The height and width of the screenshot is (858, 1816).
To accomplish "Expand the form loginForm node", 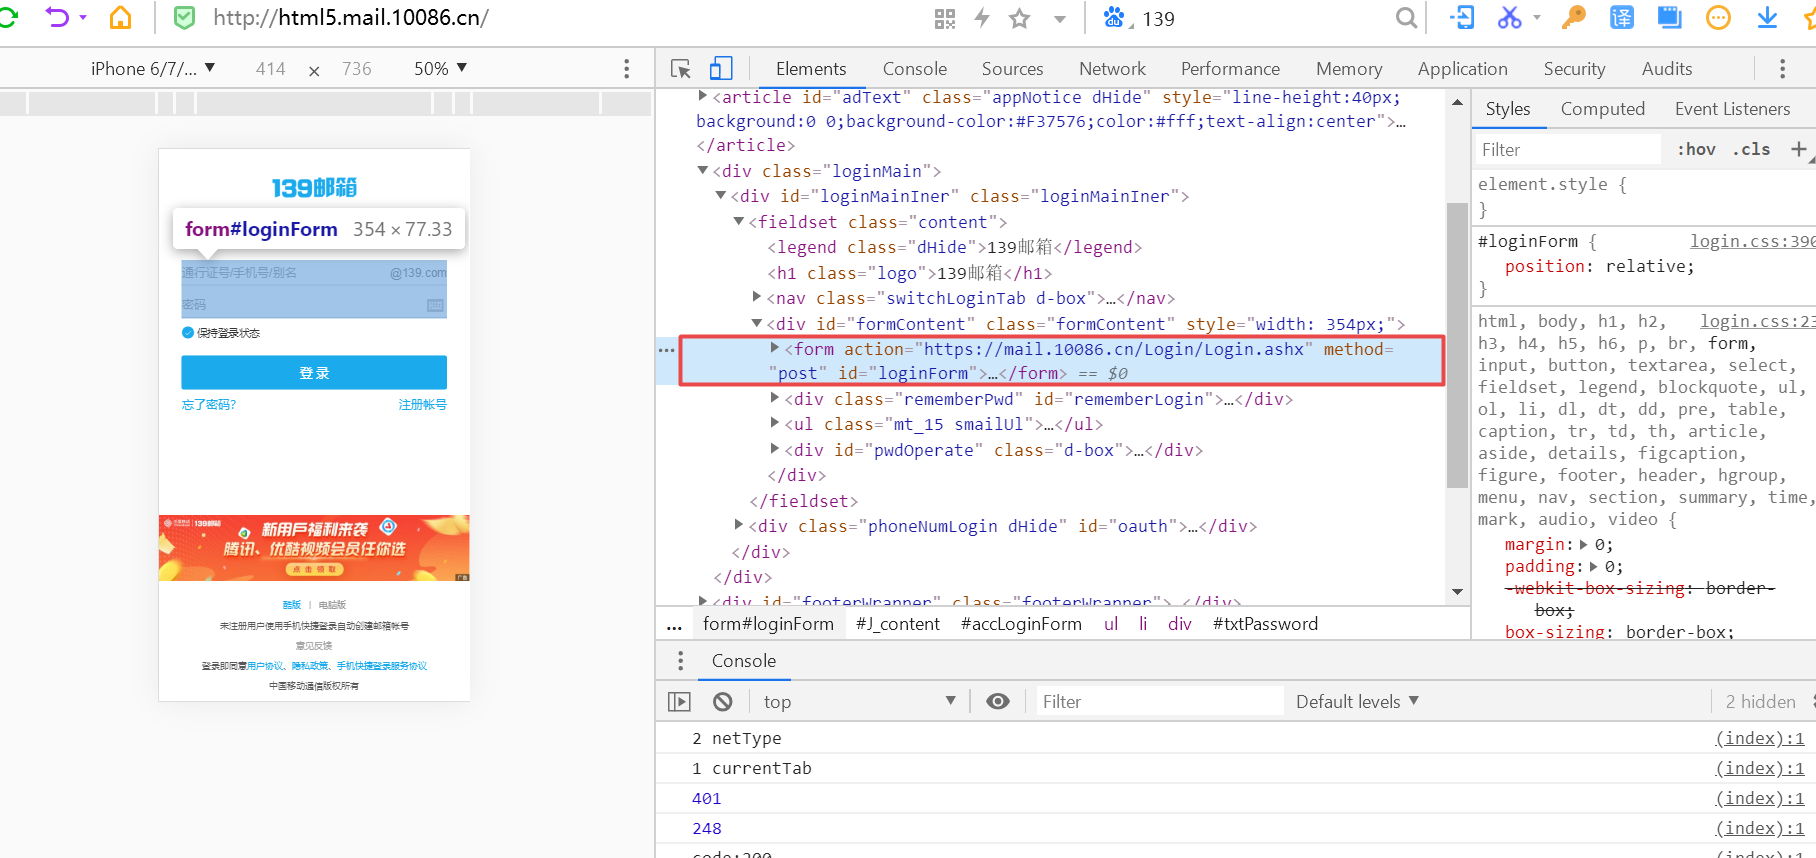I will (x=775, y=348).
